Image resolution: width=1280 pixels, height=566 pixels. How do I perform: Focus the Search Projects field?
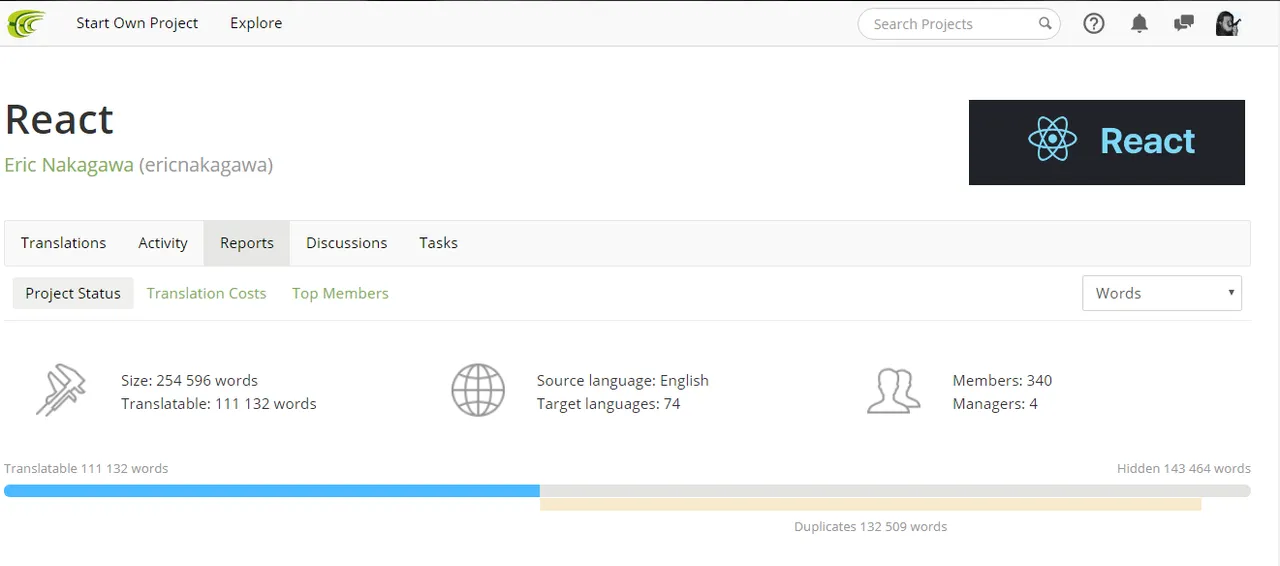(959, 24)
